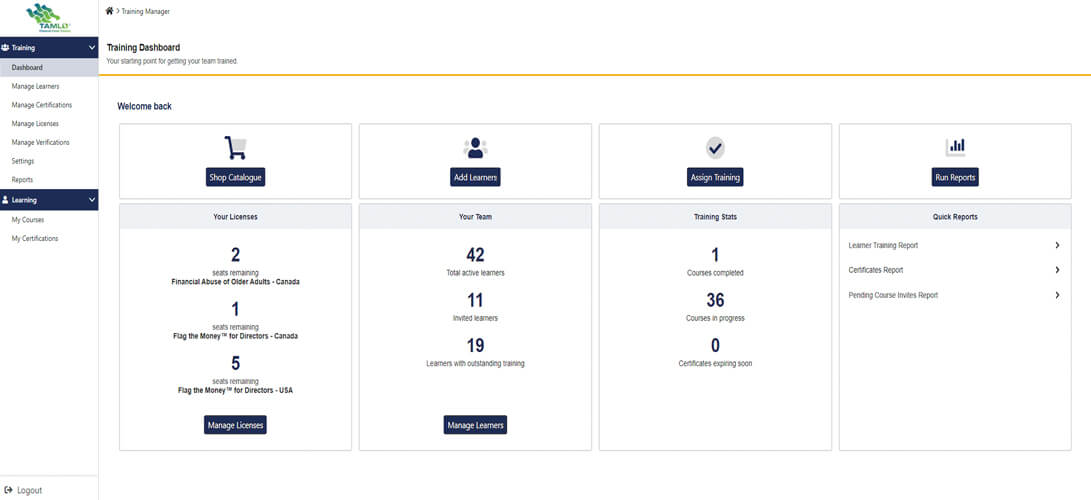
Task: Collapse the Learning sidebar section
Action: [x=92, y=200]
